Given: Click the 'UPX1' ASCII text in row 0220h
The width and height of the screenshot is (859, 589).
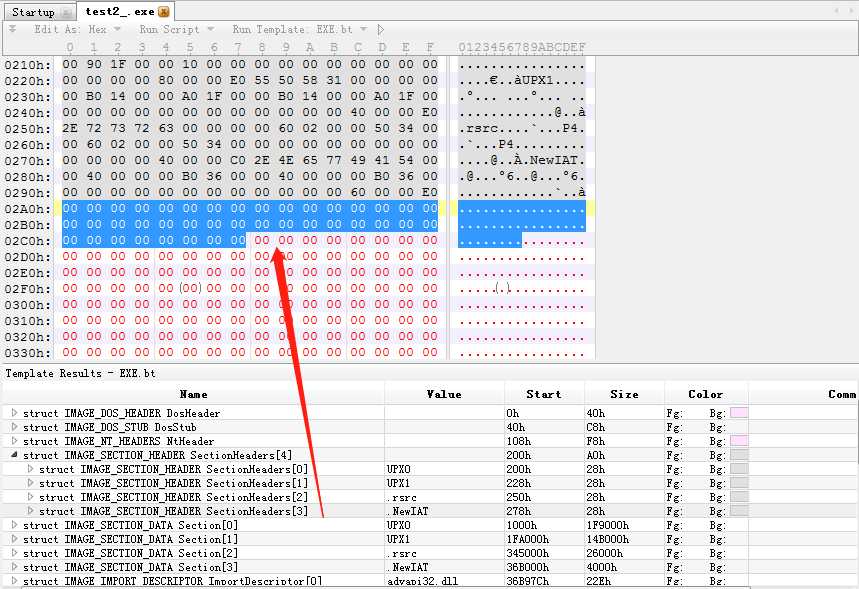Looking at the screenshot, I should pos(537,81).
